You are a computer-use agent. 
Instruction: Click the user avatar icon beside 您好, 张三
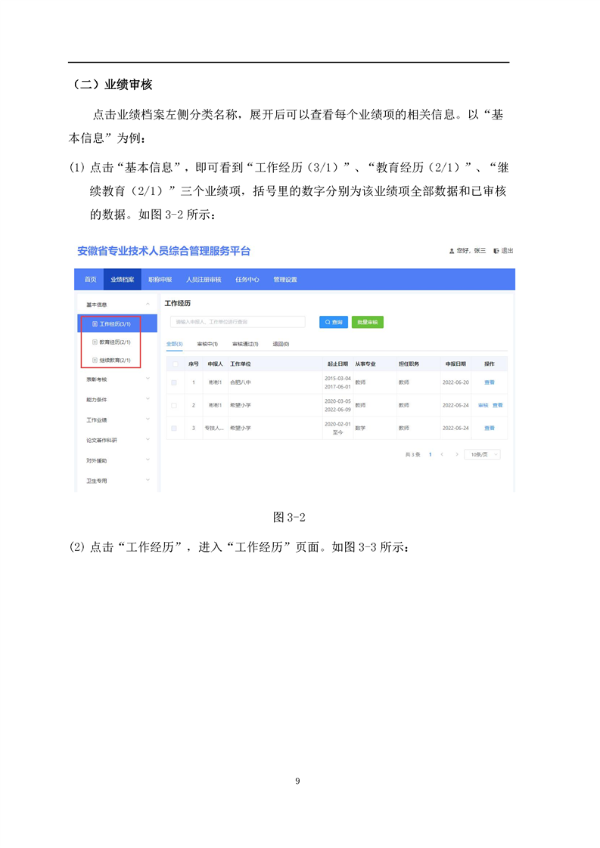452,251
